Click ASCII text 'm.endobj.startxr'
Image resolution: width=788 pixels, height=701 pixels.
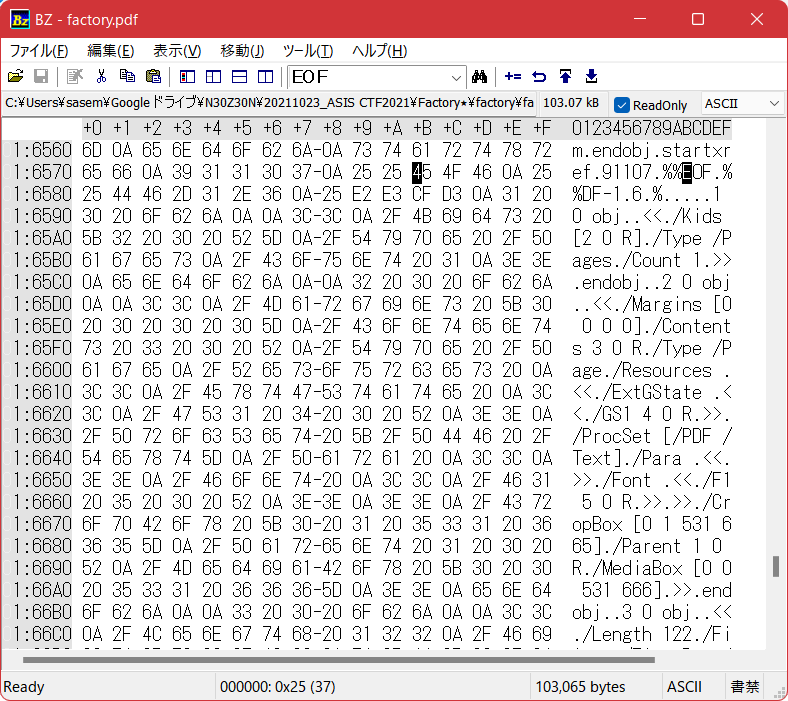(651, 150)
